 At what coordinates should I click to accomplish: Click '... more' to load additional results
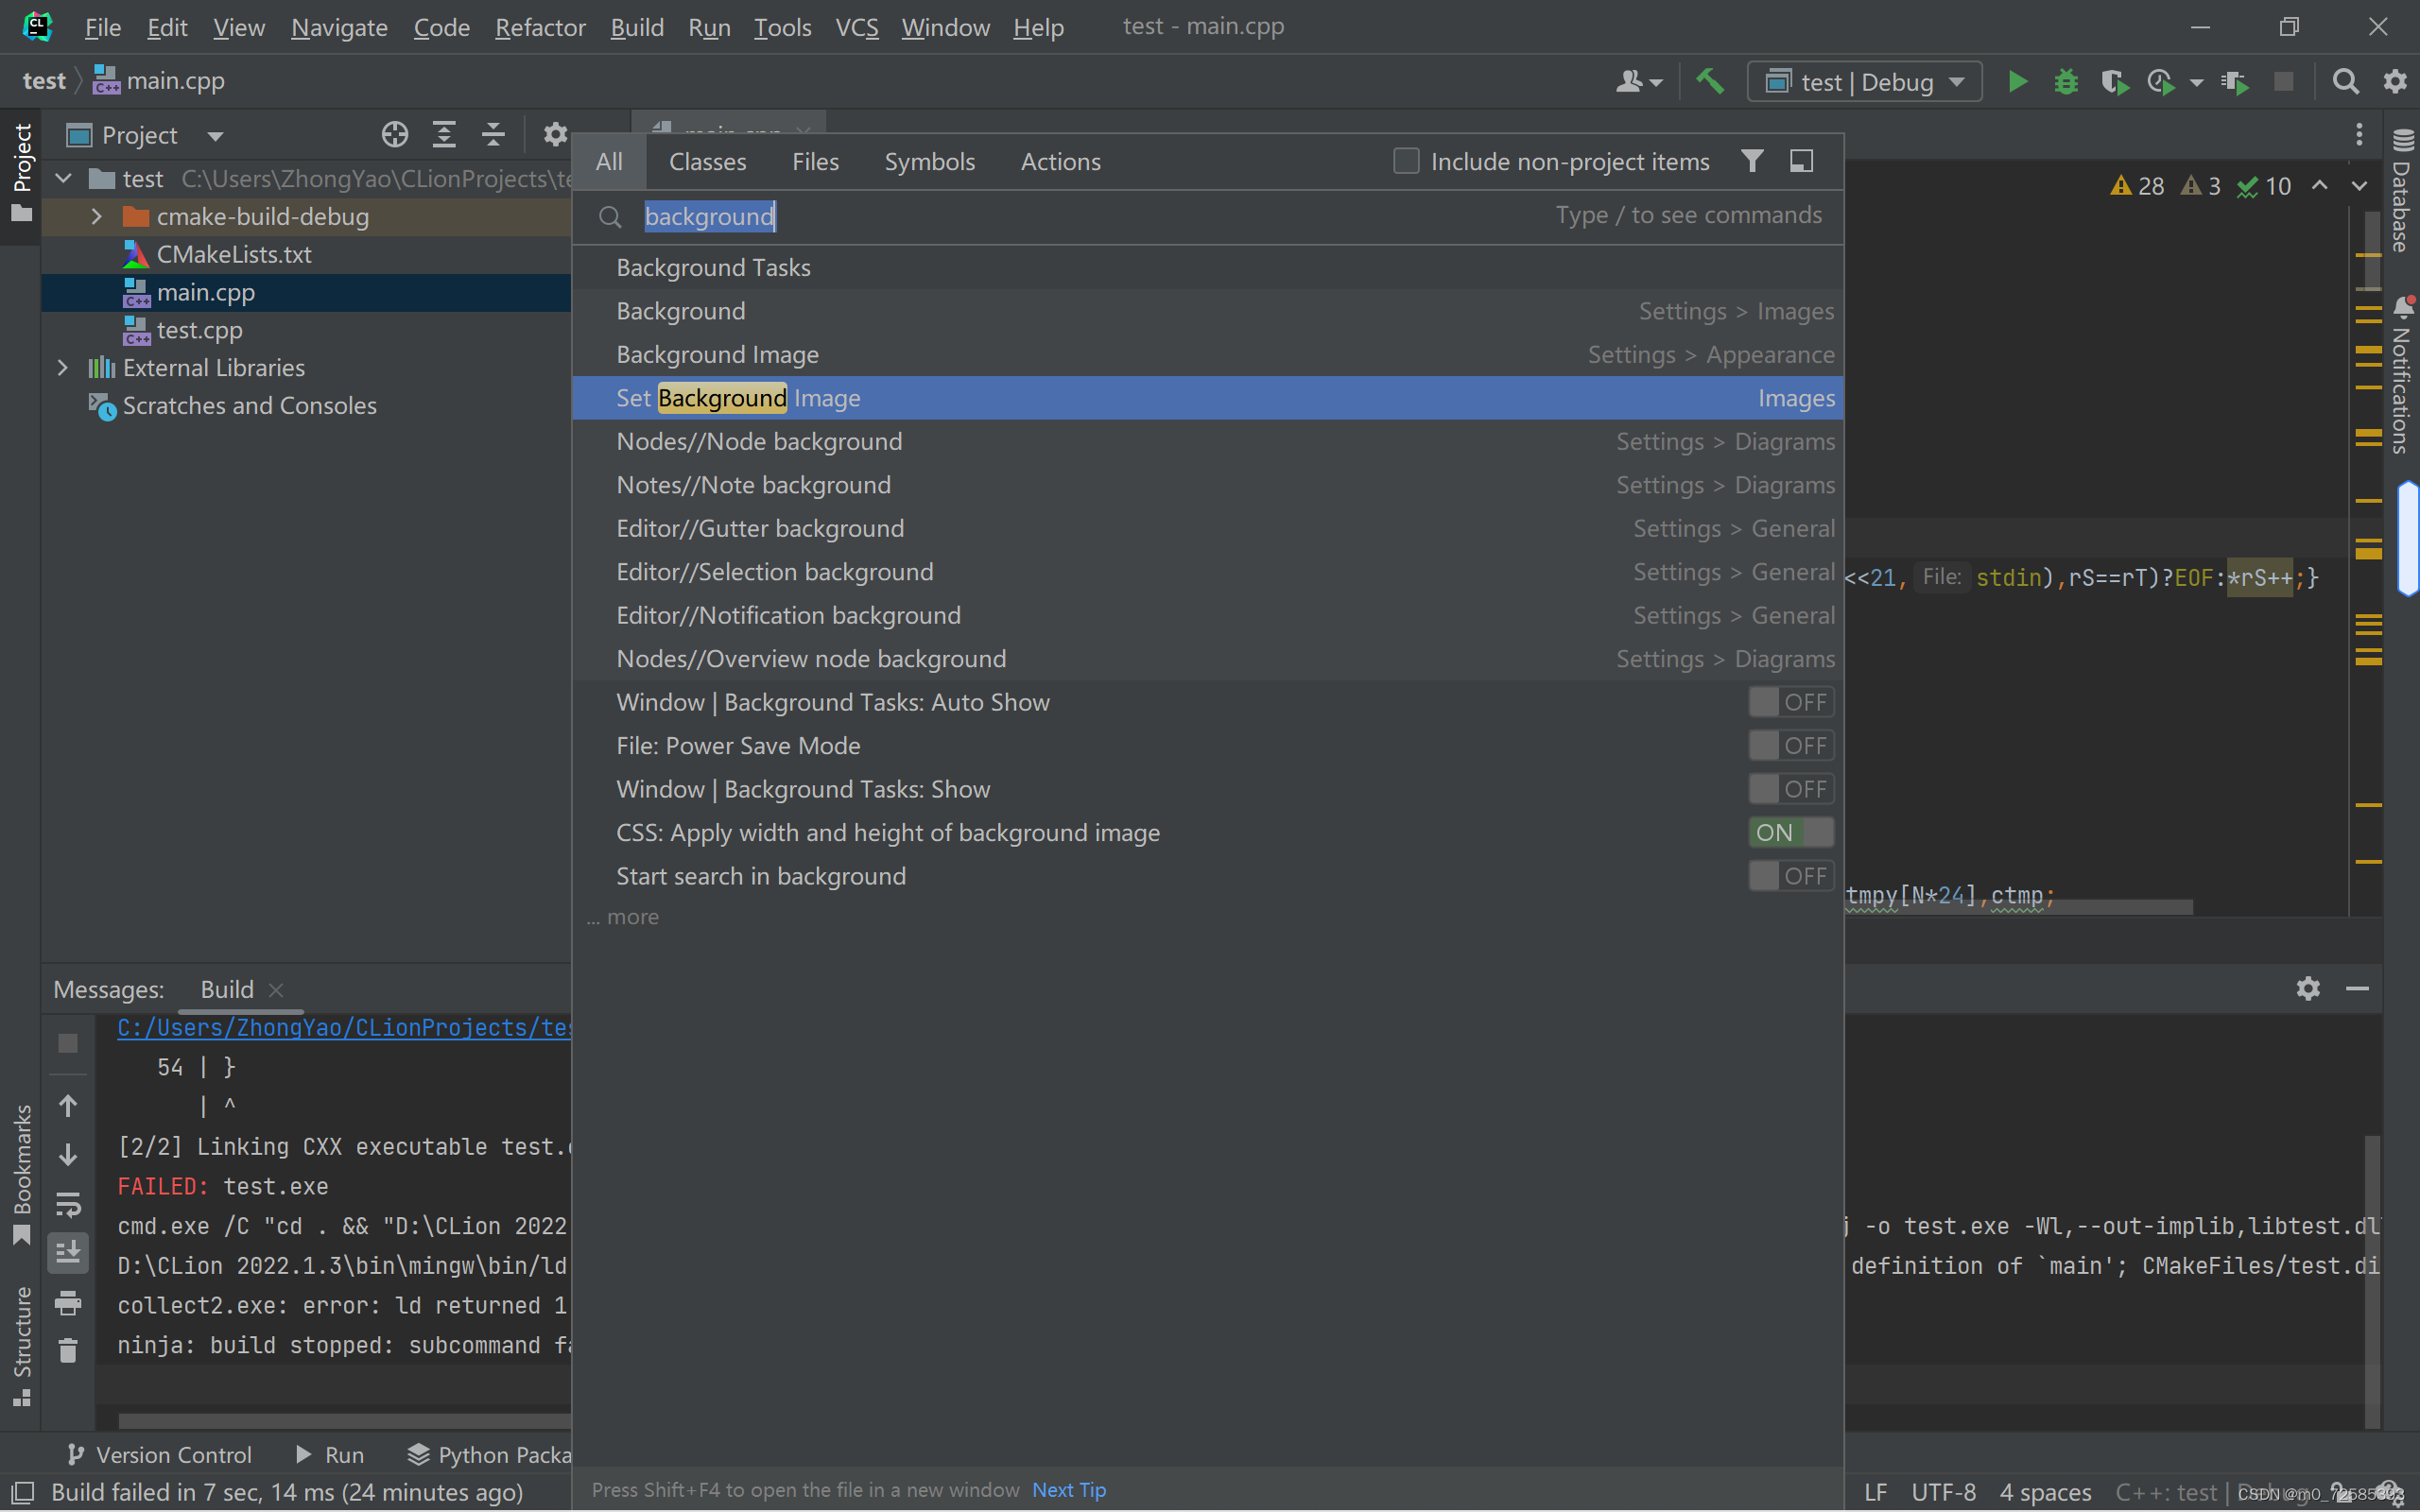coord(624,917)
